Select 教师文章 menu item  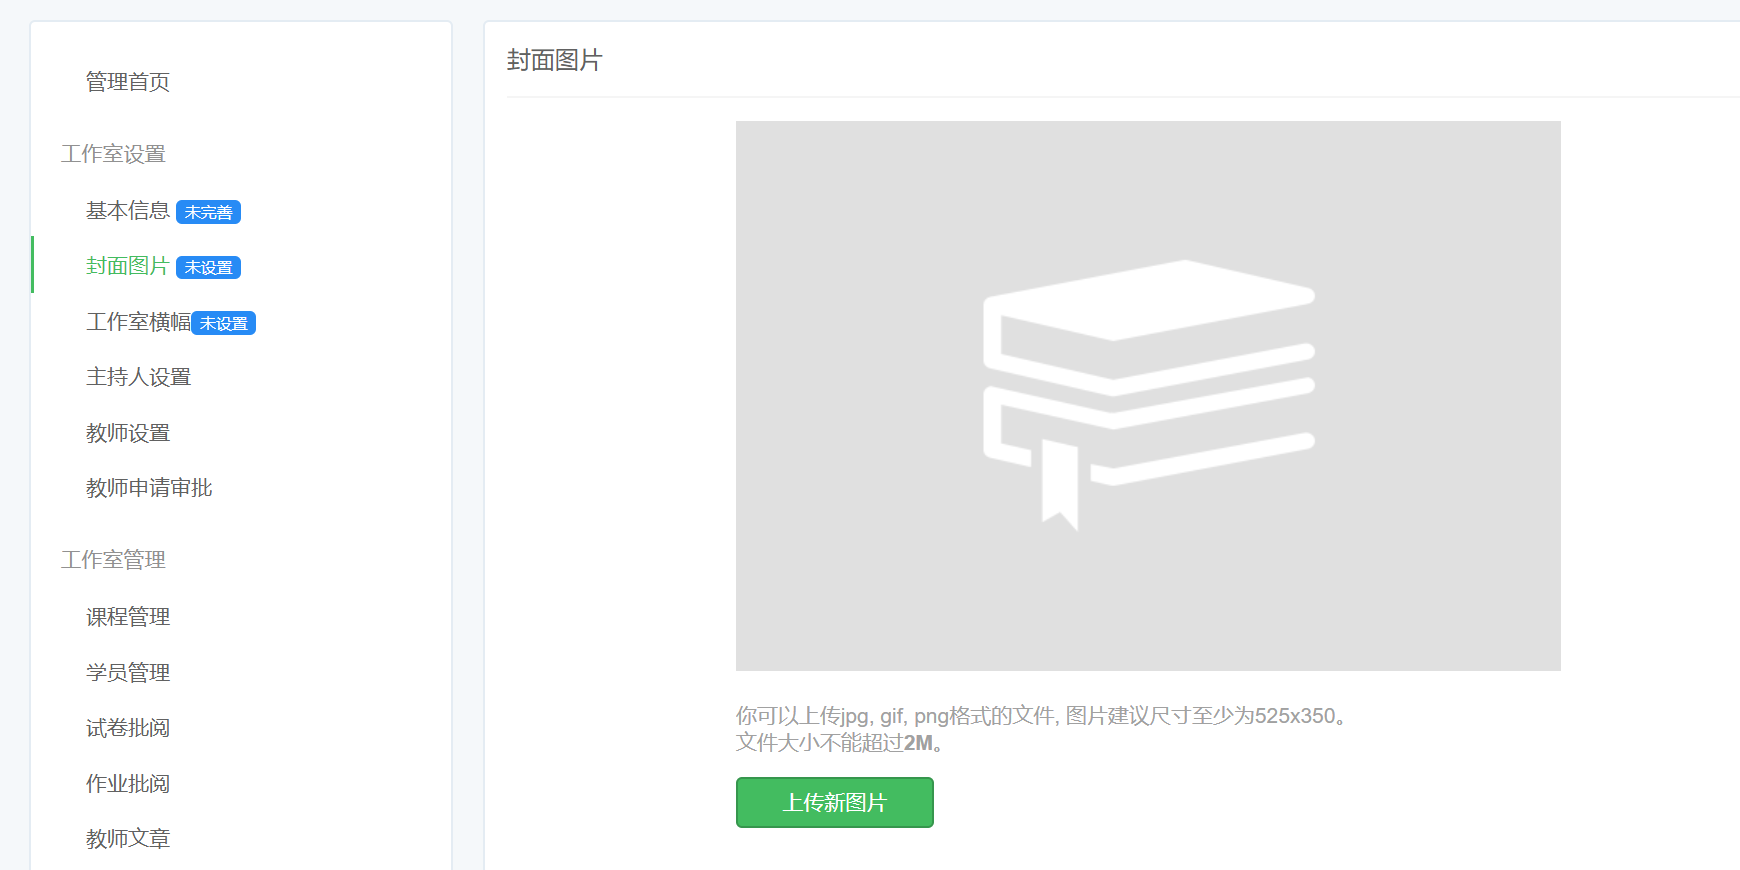click(128, 839)
